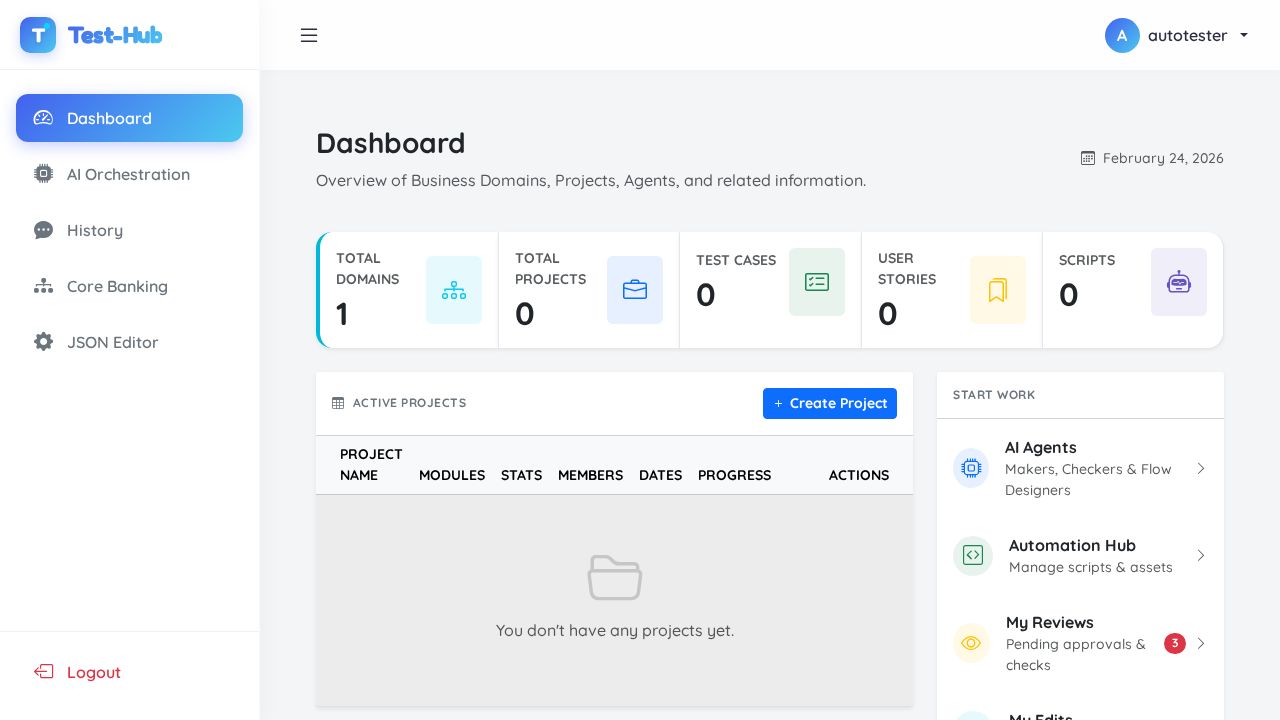Open Automation Hub chevron arrow

(x=1201, y=555)
